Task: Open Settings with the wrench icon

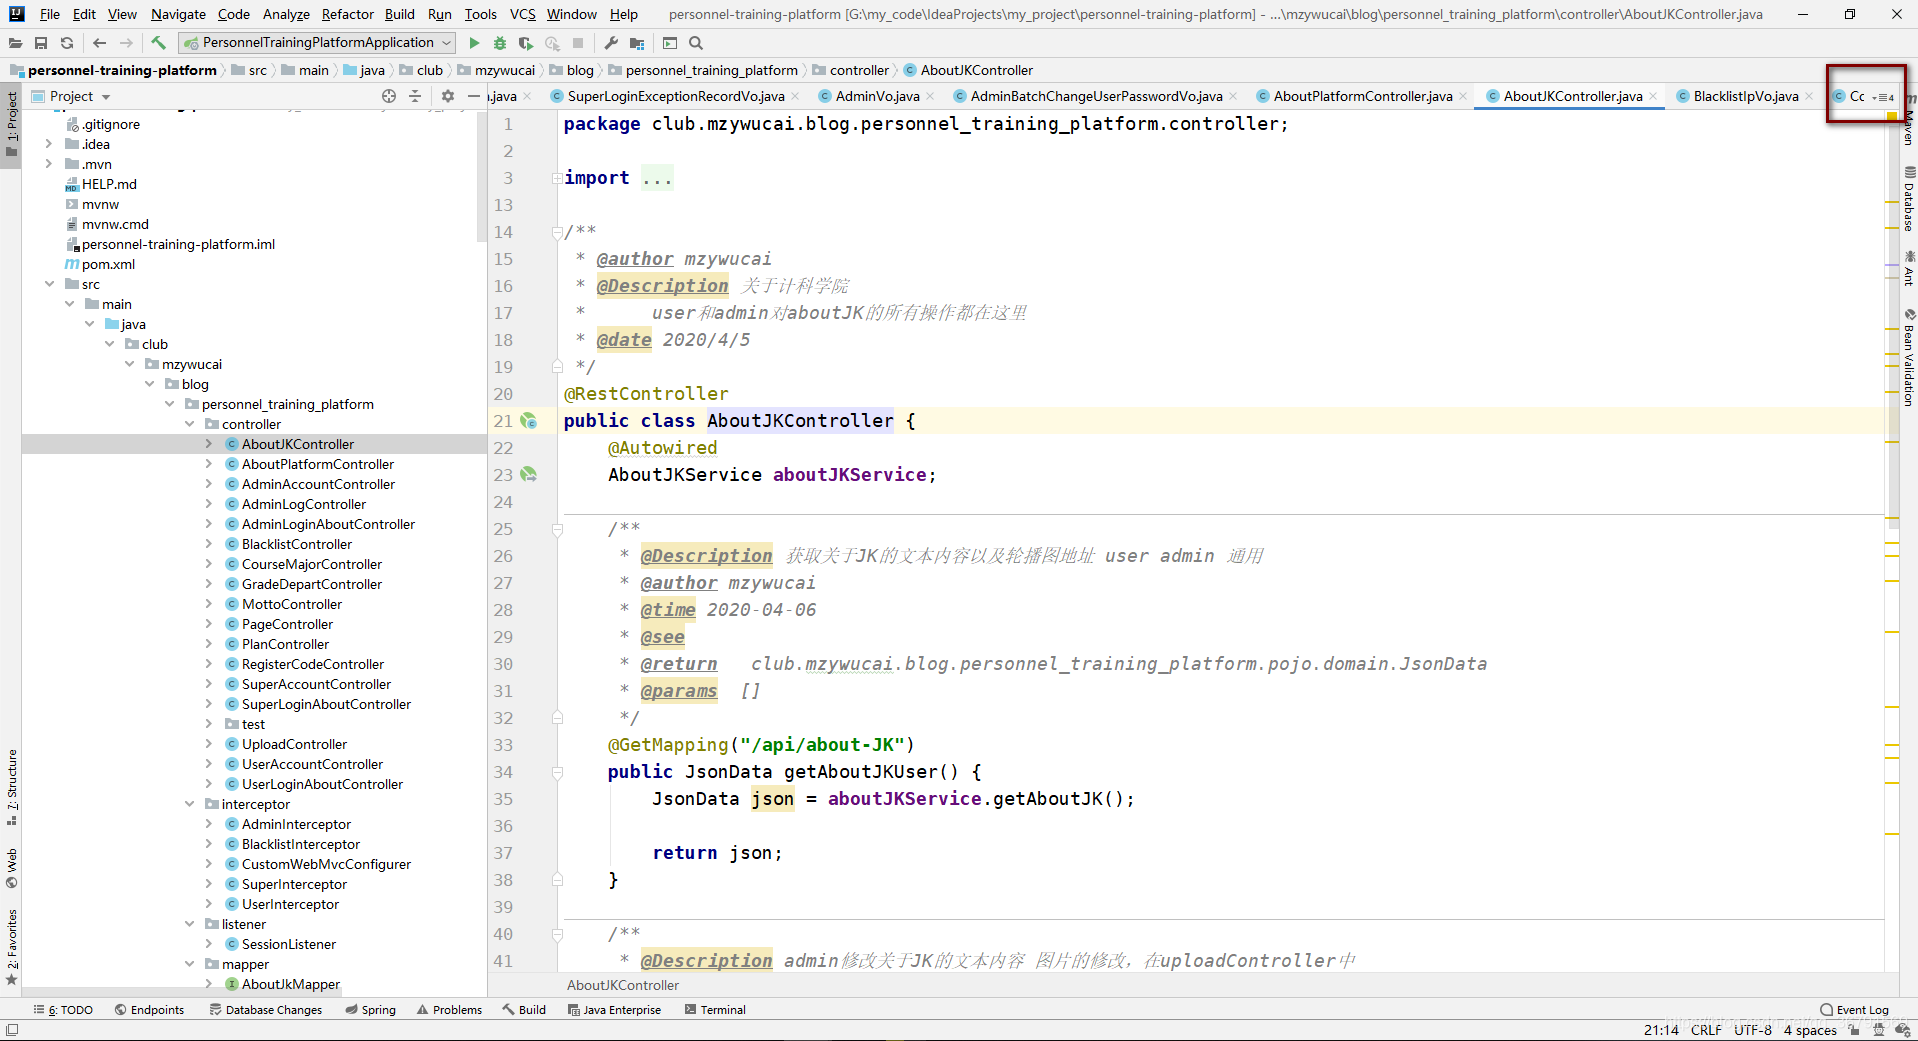Action: (x=611, y=43)
